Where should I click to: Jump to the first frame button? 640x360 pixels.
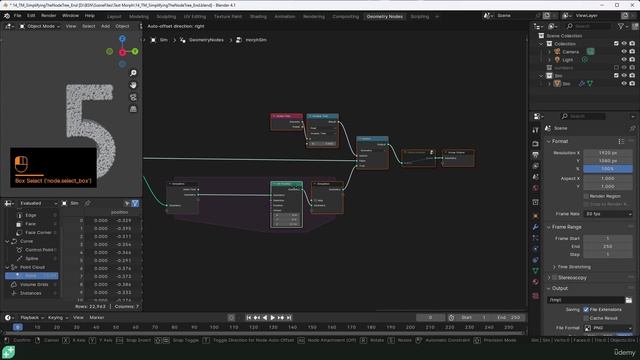click(x=249, y=318)
